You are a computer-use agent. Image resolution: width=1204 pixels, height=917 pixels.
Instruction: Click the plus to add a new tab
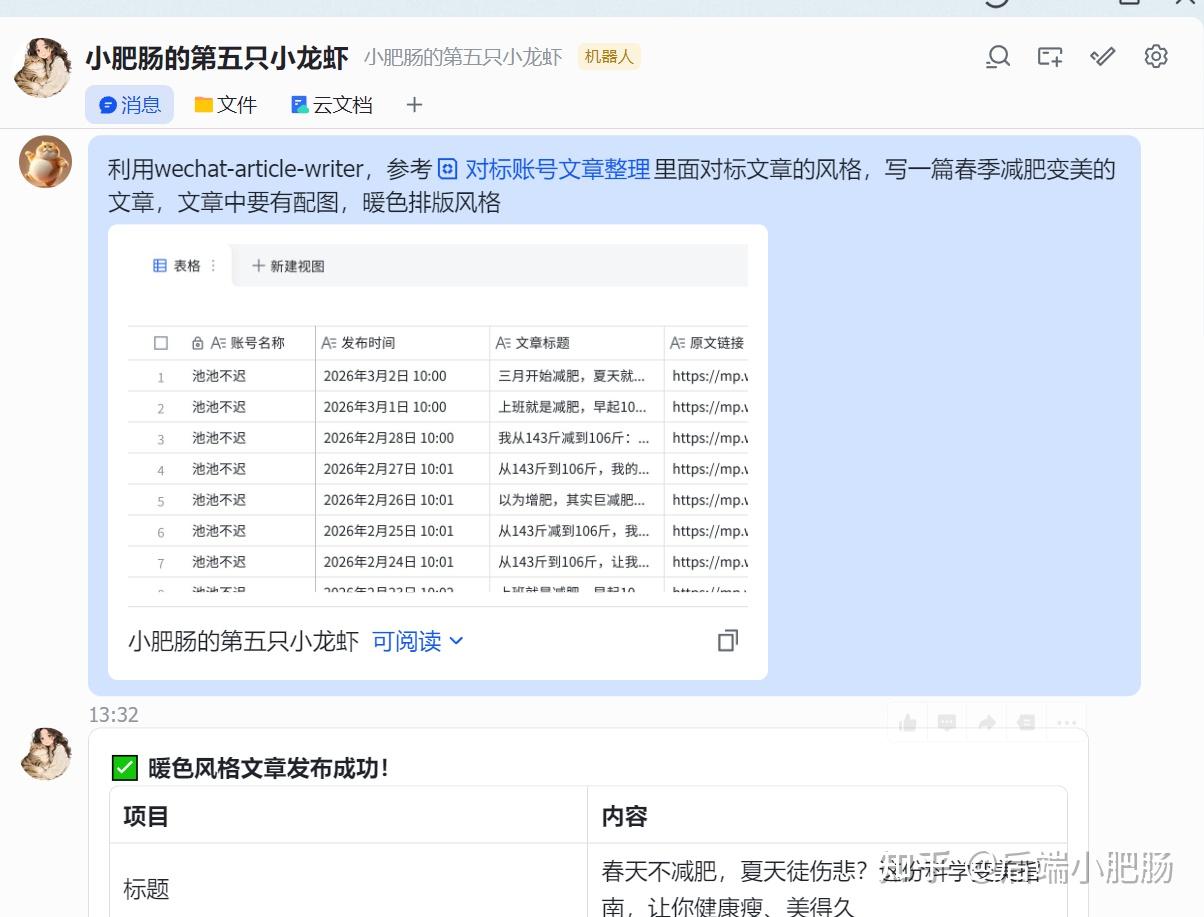coord(414,105)
